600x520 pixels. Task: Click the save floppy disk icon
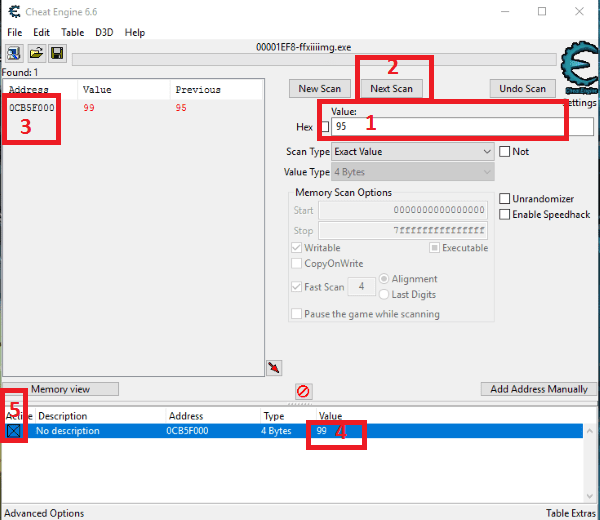tap(57, 53)
